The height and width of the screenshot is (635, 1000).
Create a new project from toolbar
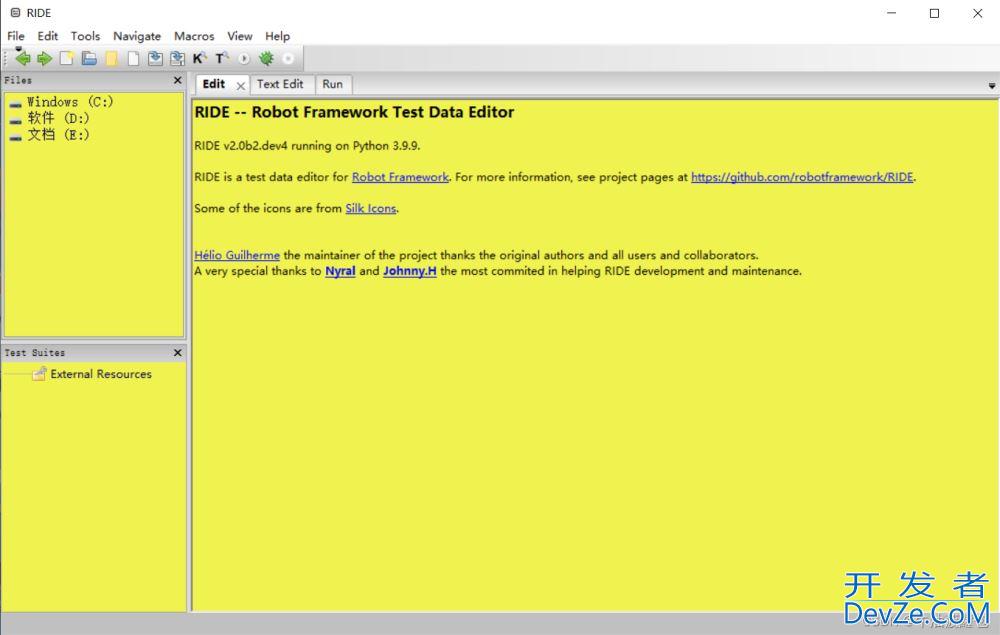(67, 59)
